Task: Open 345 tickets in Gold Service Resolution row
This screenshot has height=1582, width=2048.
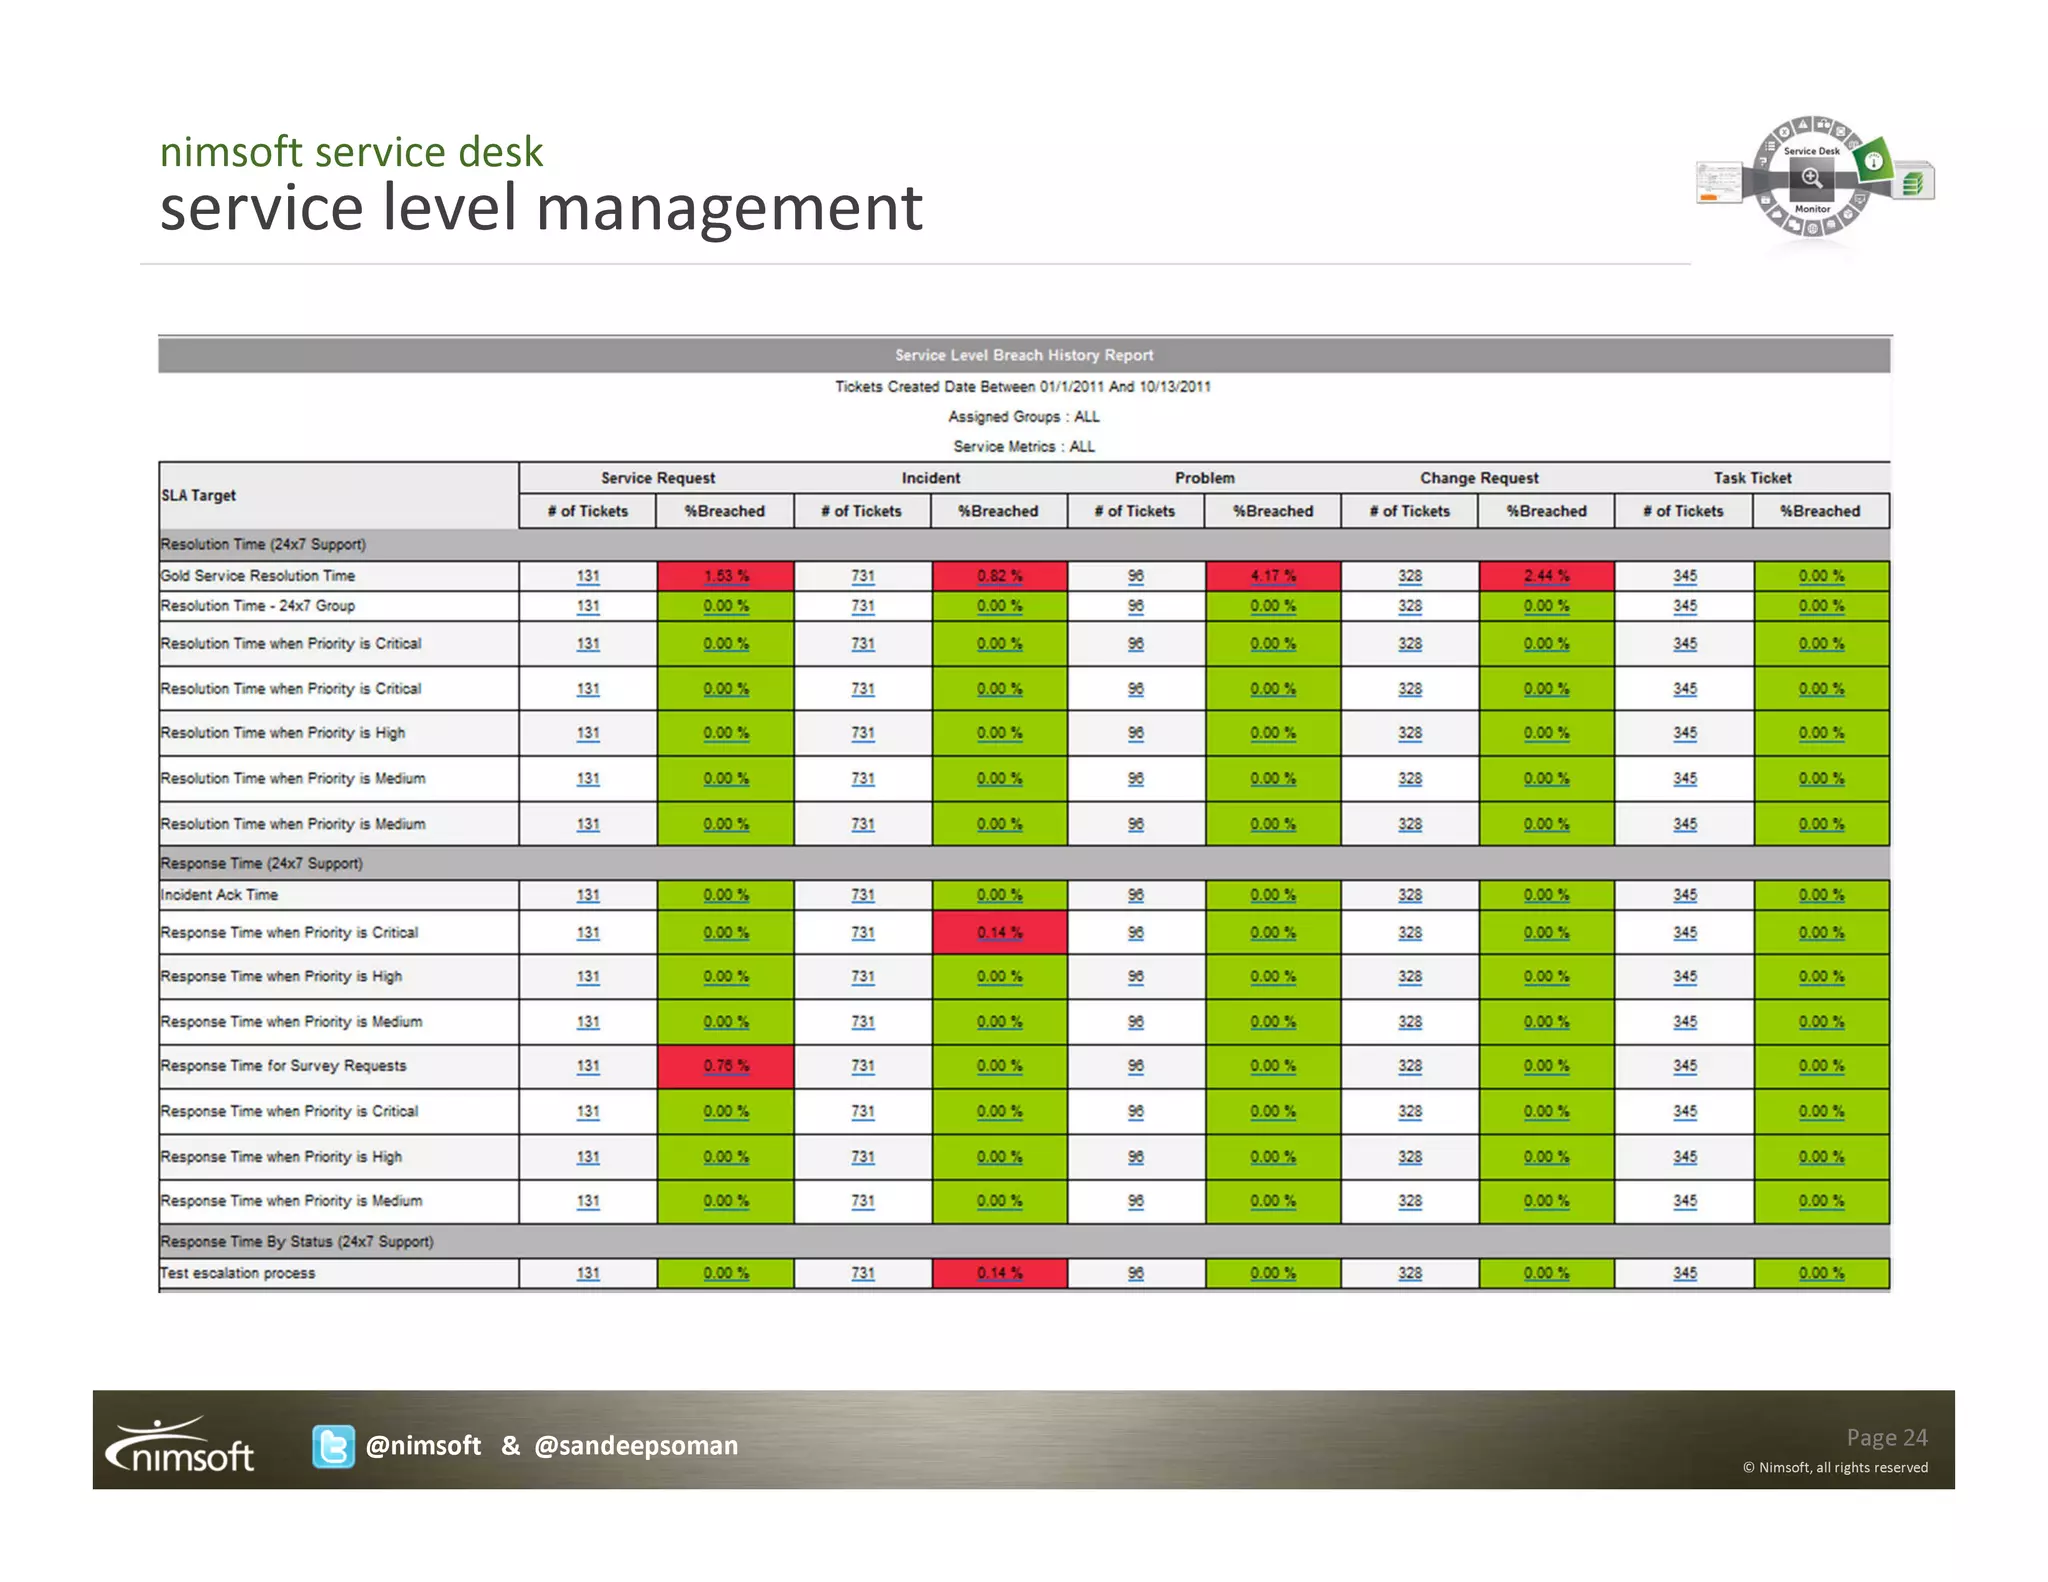Action: click(1685, 576)
